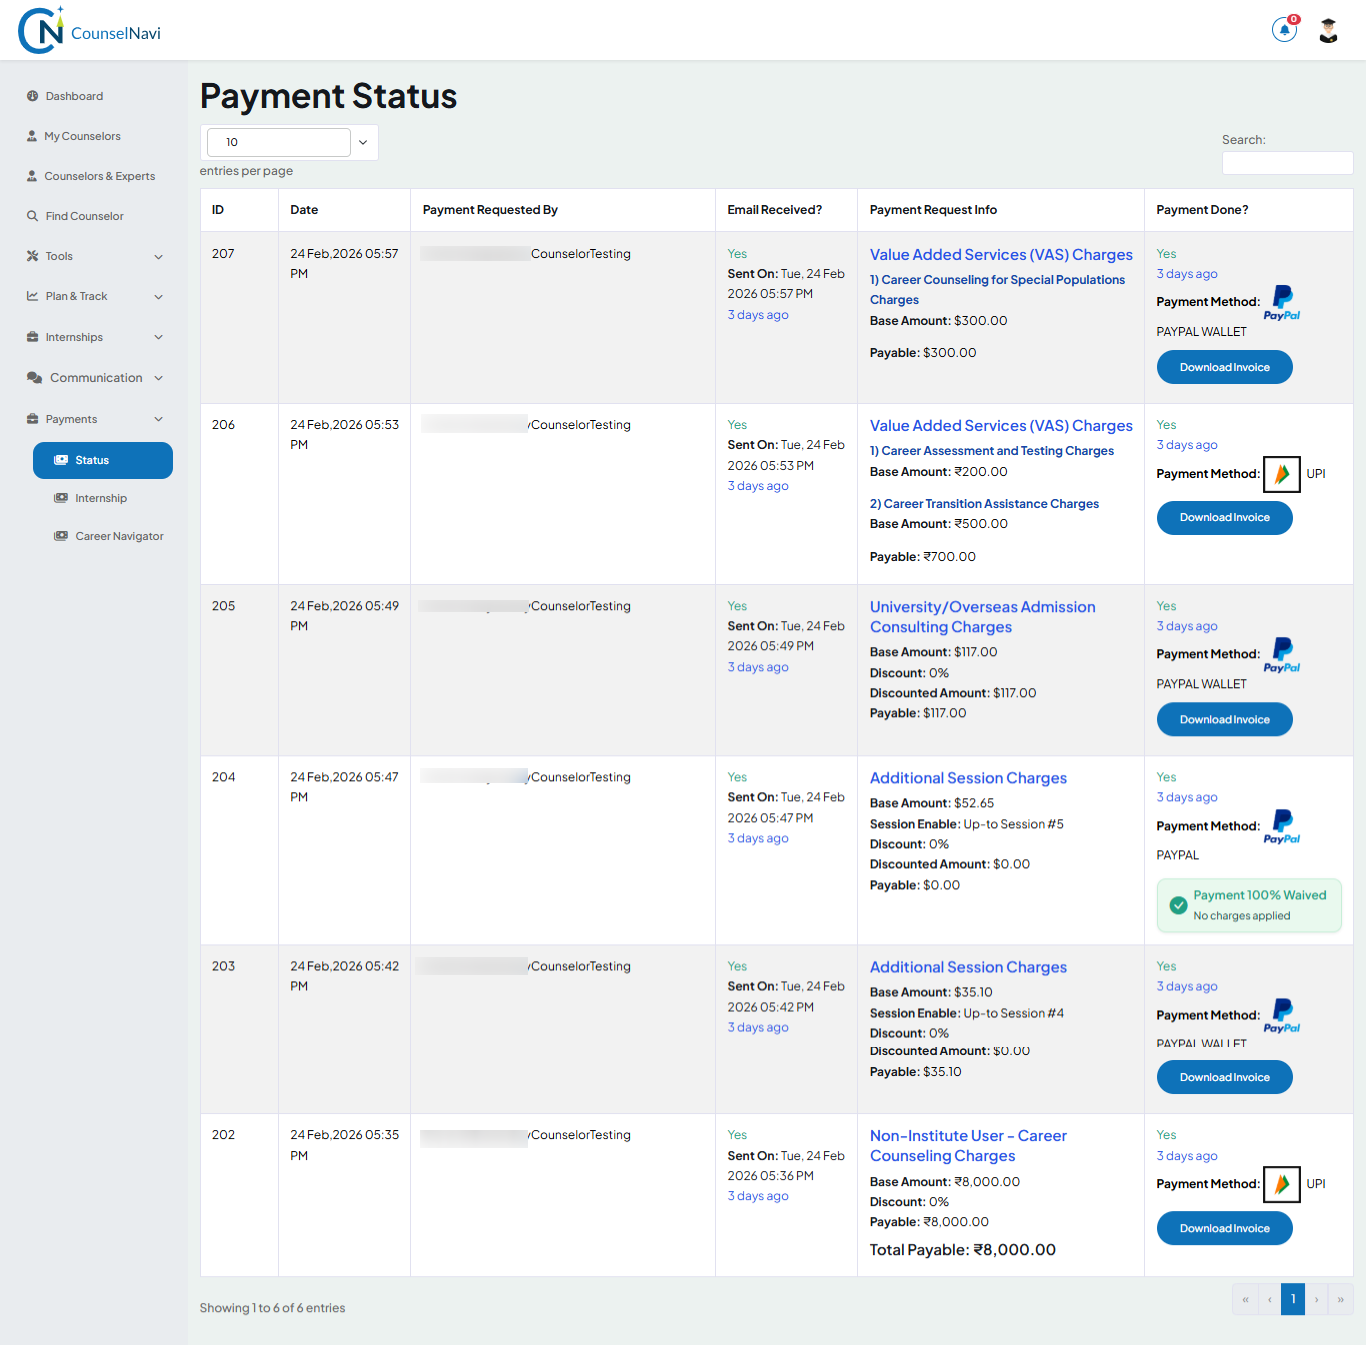The image size is (1366, 1348).
Task: Open Value Added Services (VAS) Charges link
Action: (x=1001, y=254)
